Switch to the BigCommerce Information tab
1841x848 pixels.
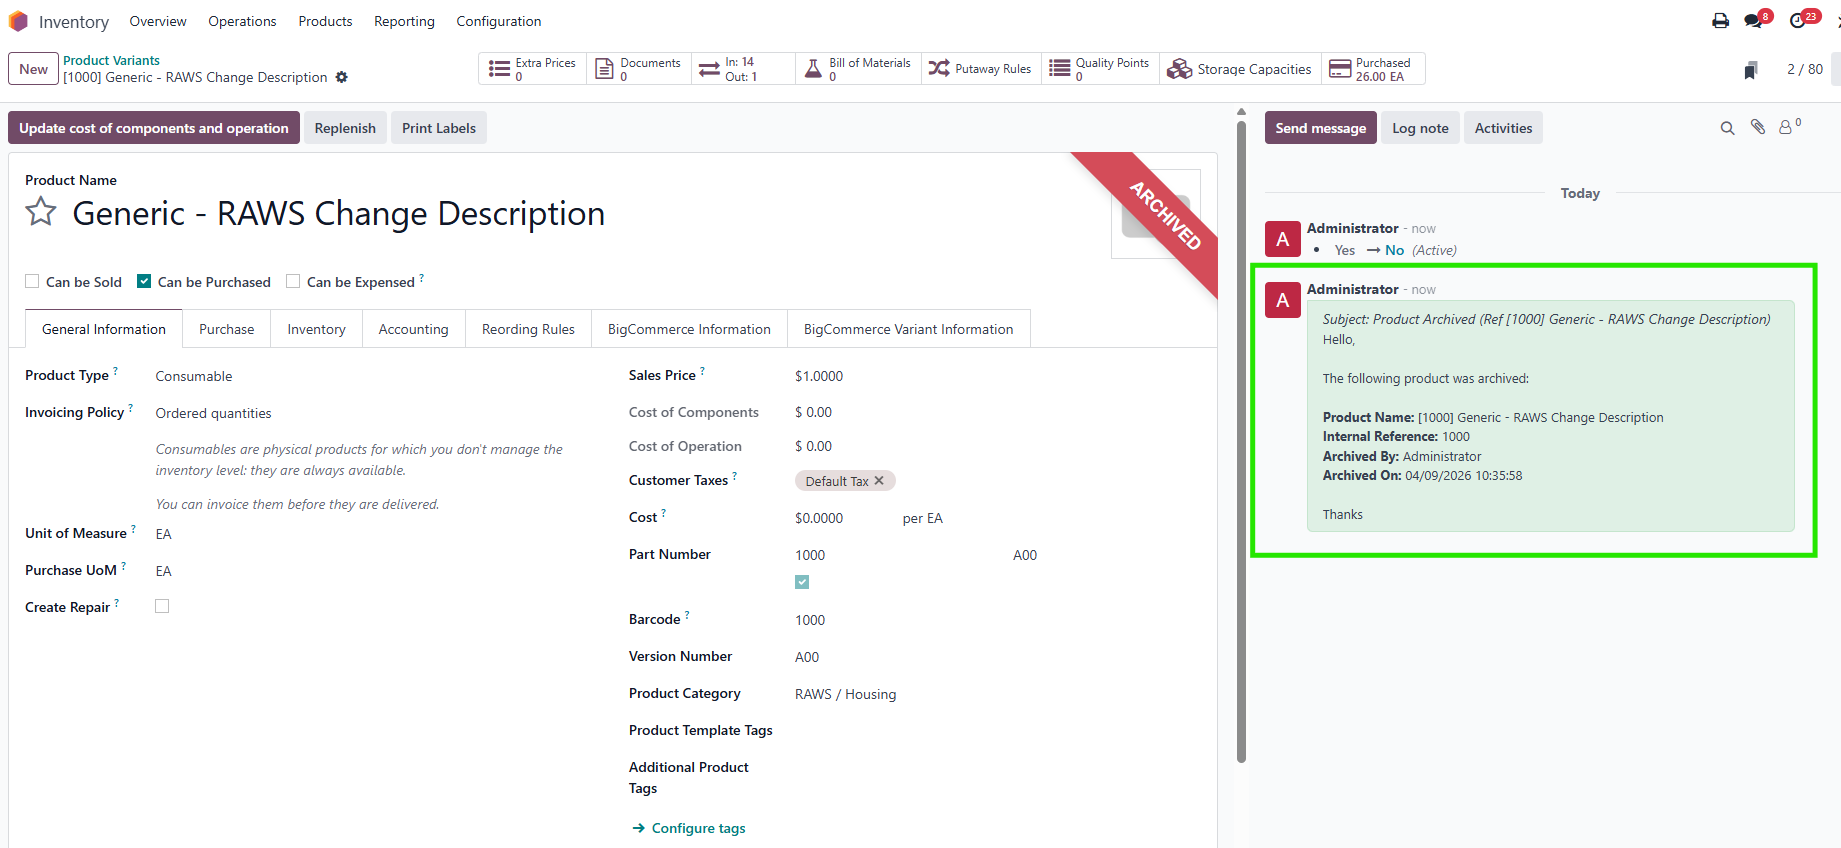[x=689, y=329]
